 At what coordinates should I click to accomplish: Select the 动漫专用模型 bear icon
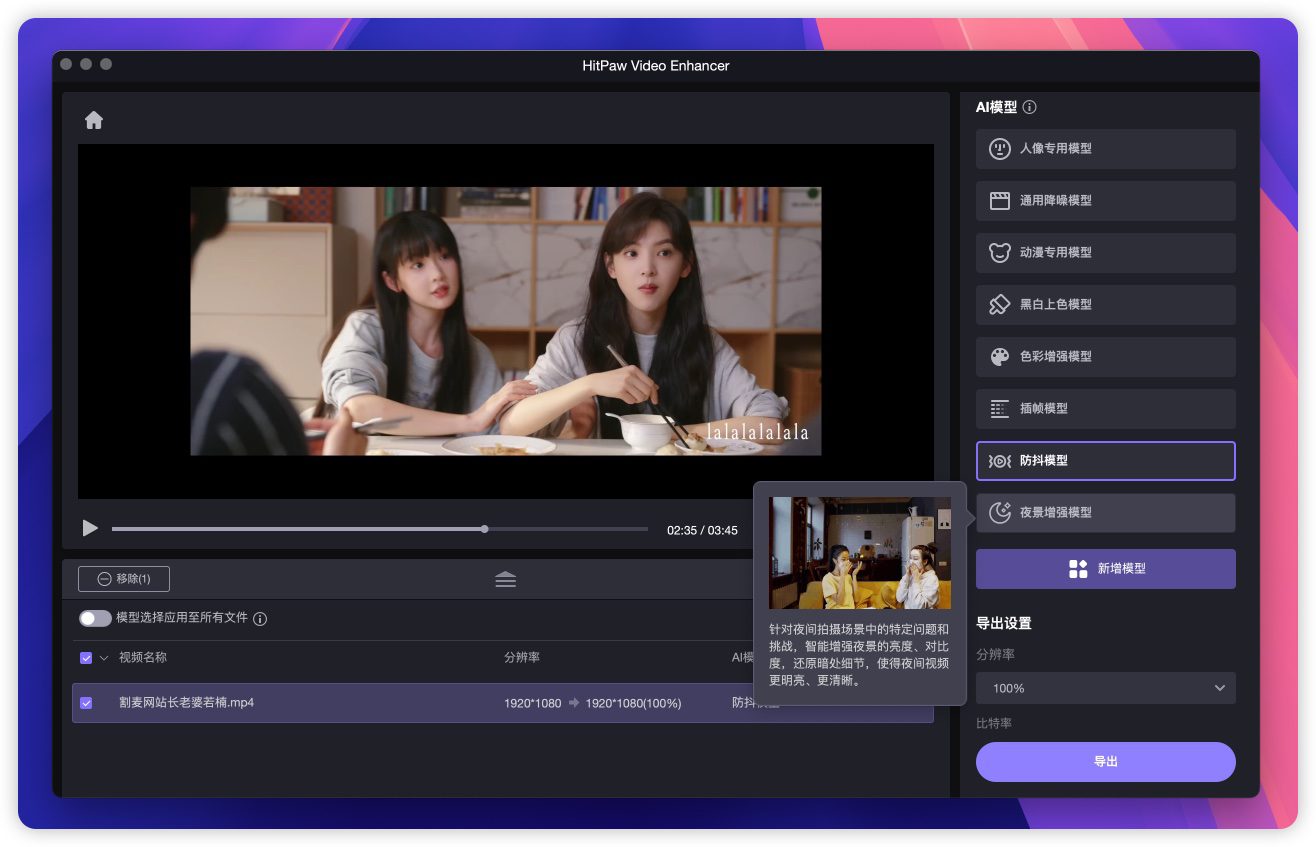point(999,253)
